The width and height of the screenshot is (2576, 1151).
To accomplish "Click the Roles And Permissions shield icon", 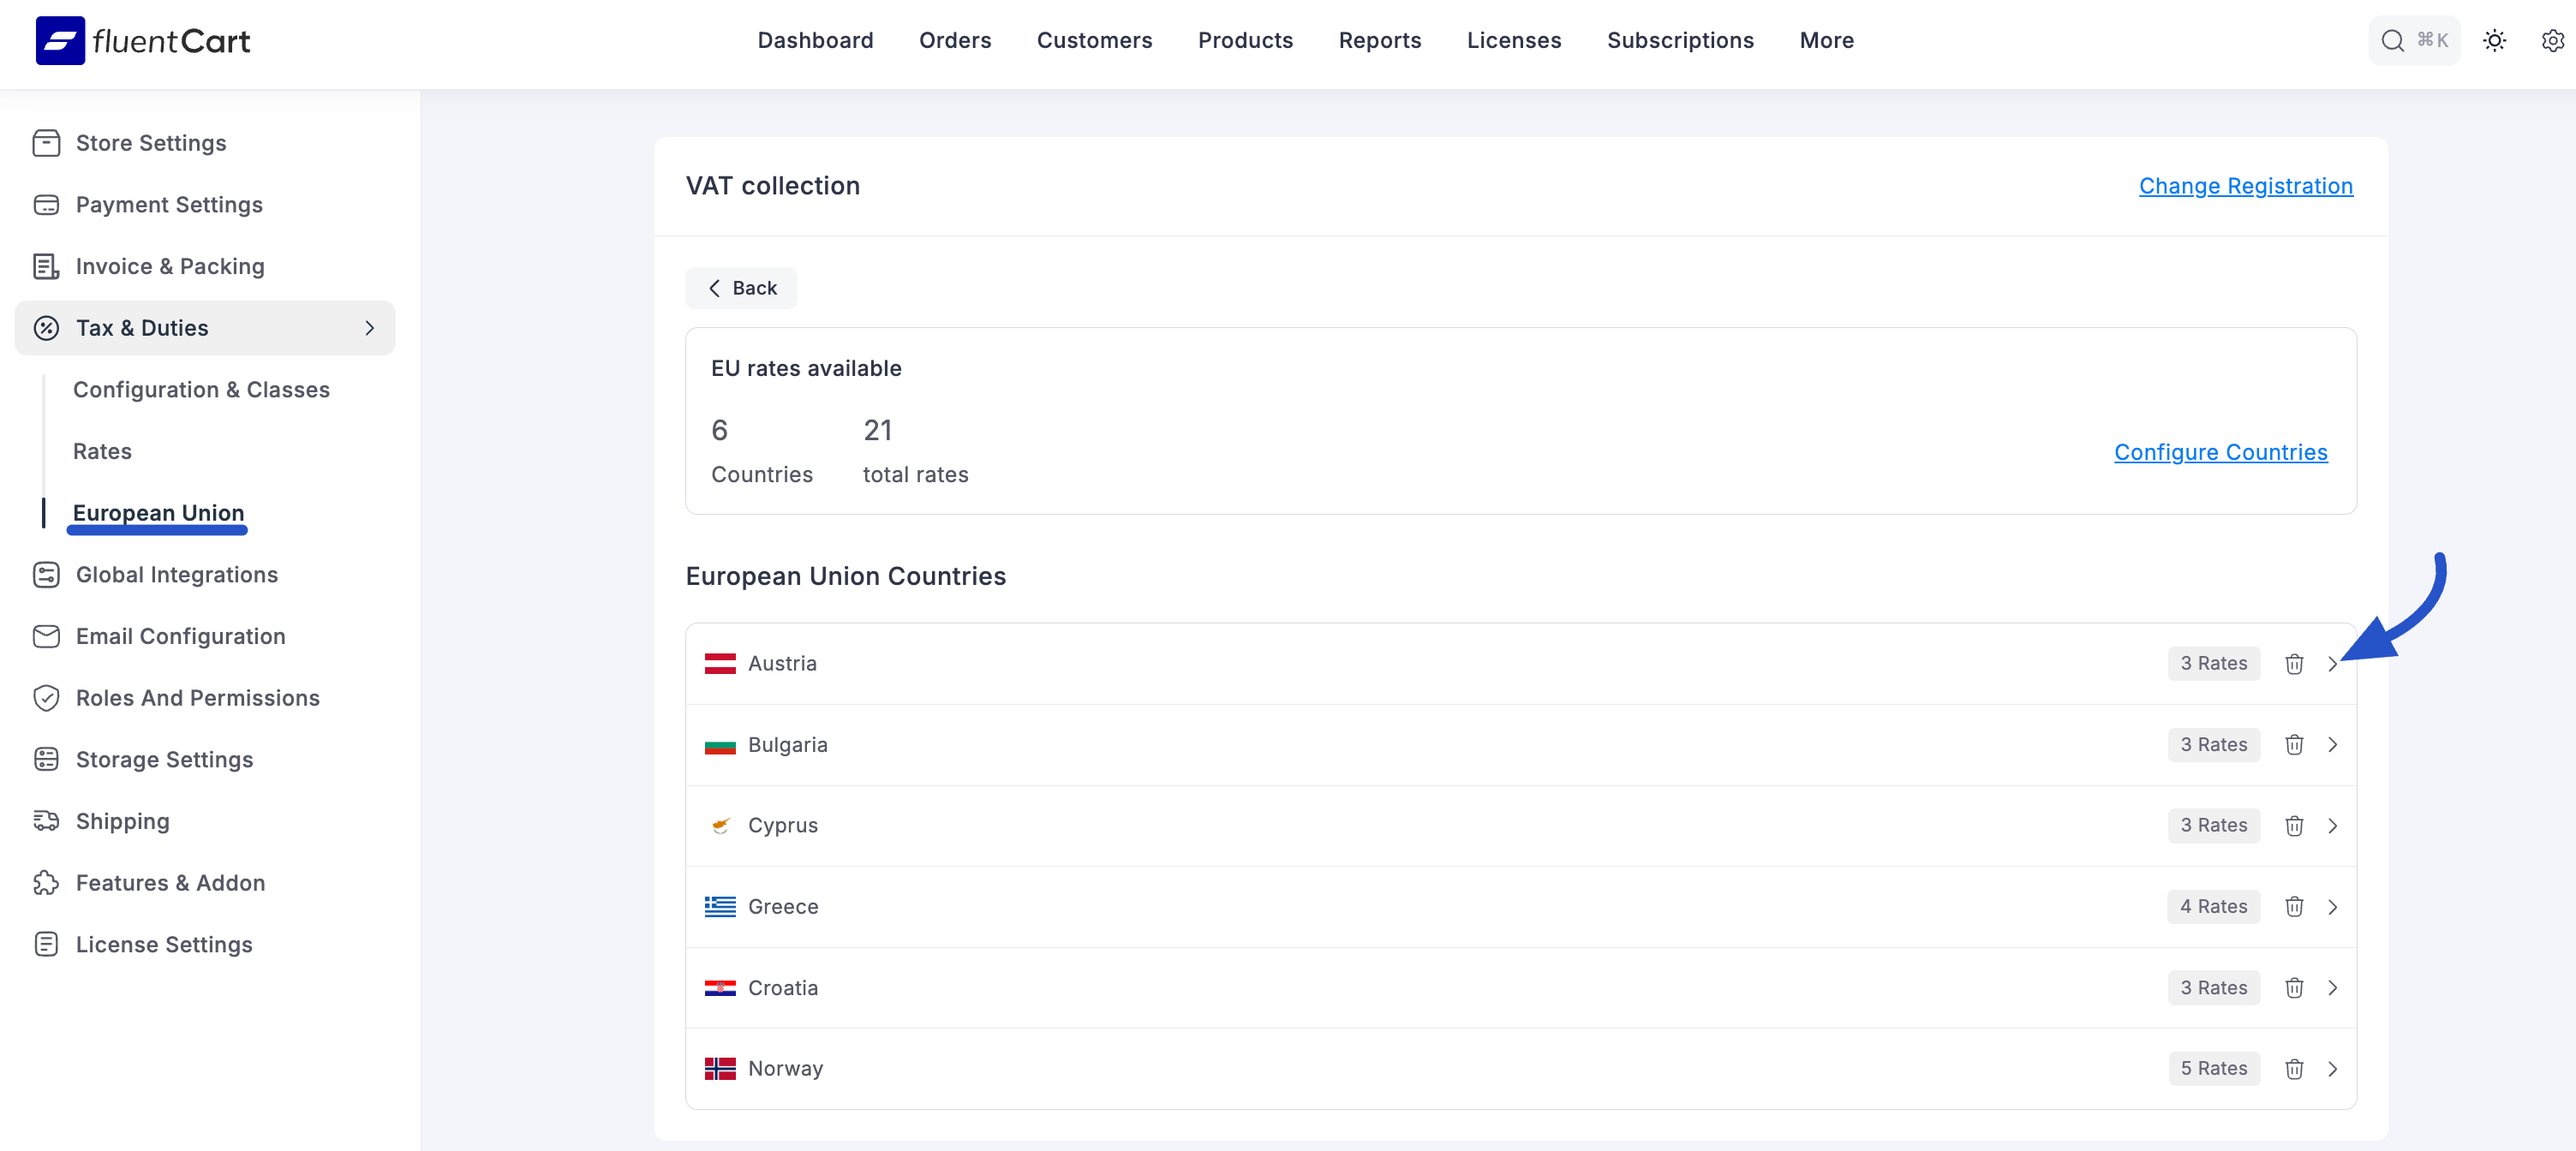I will (x=47, y=698).
